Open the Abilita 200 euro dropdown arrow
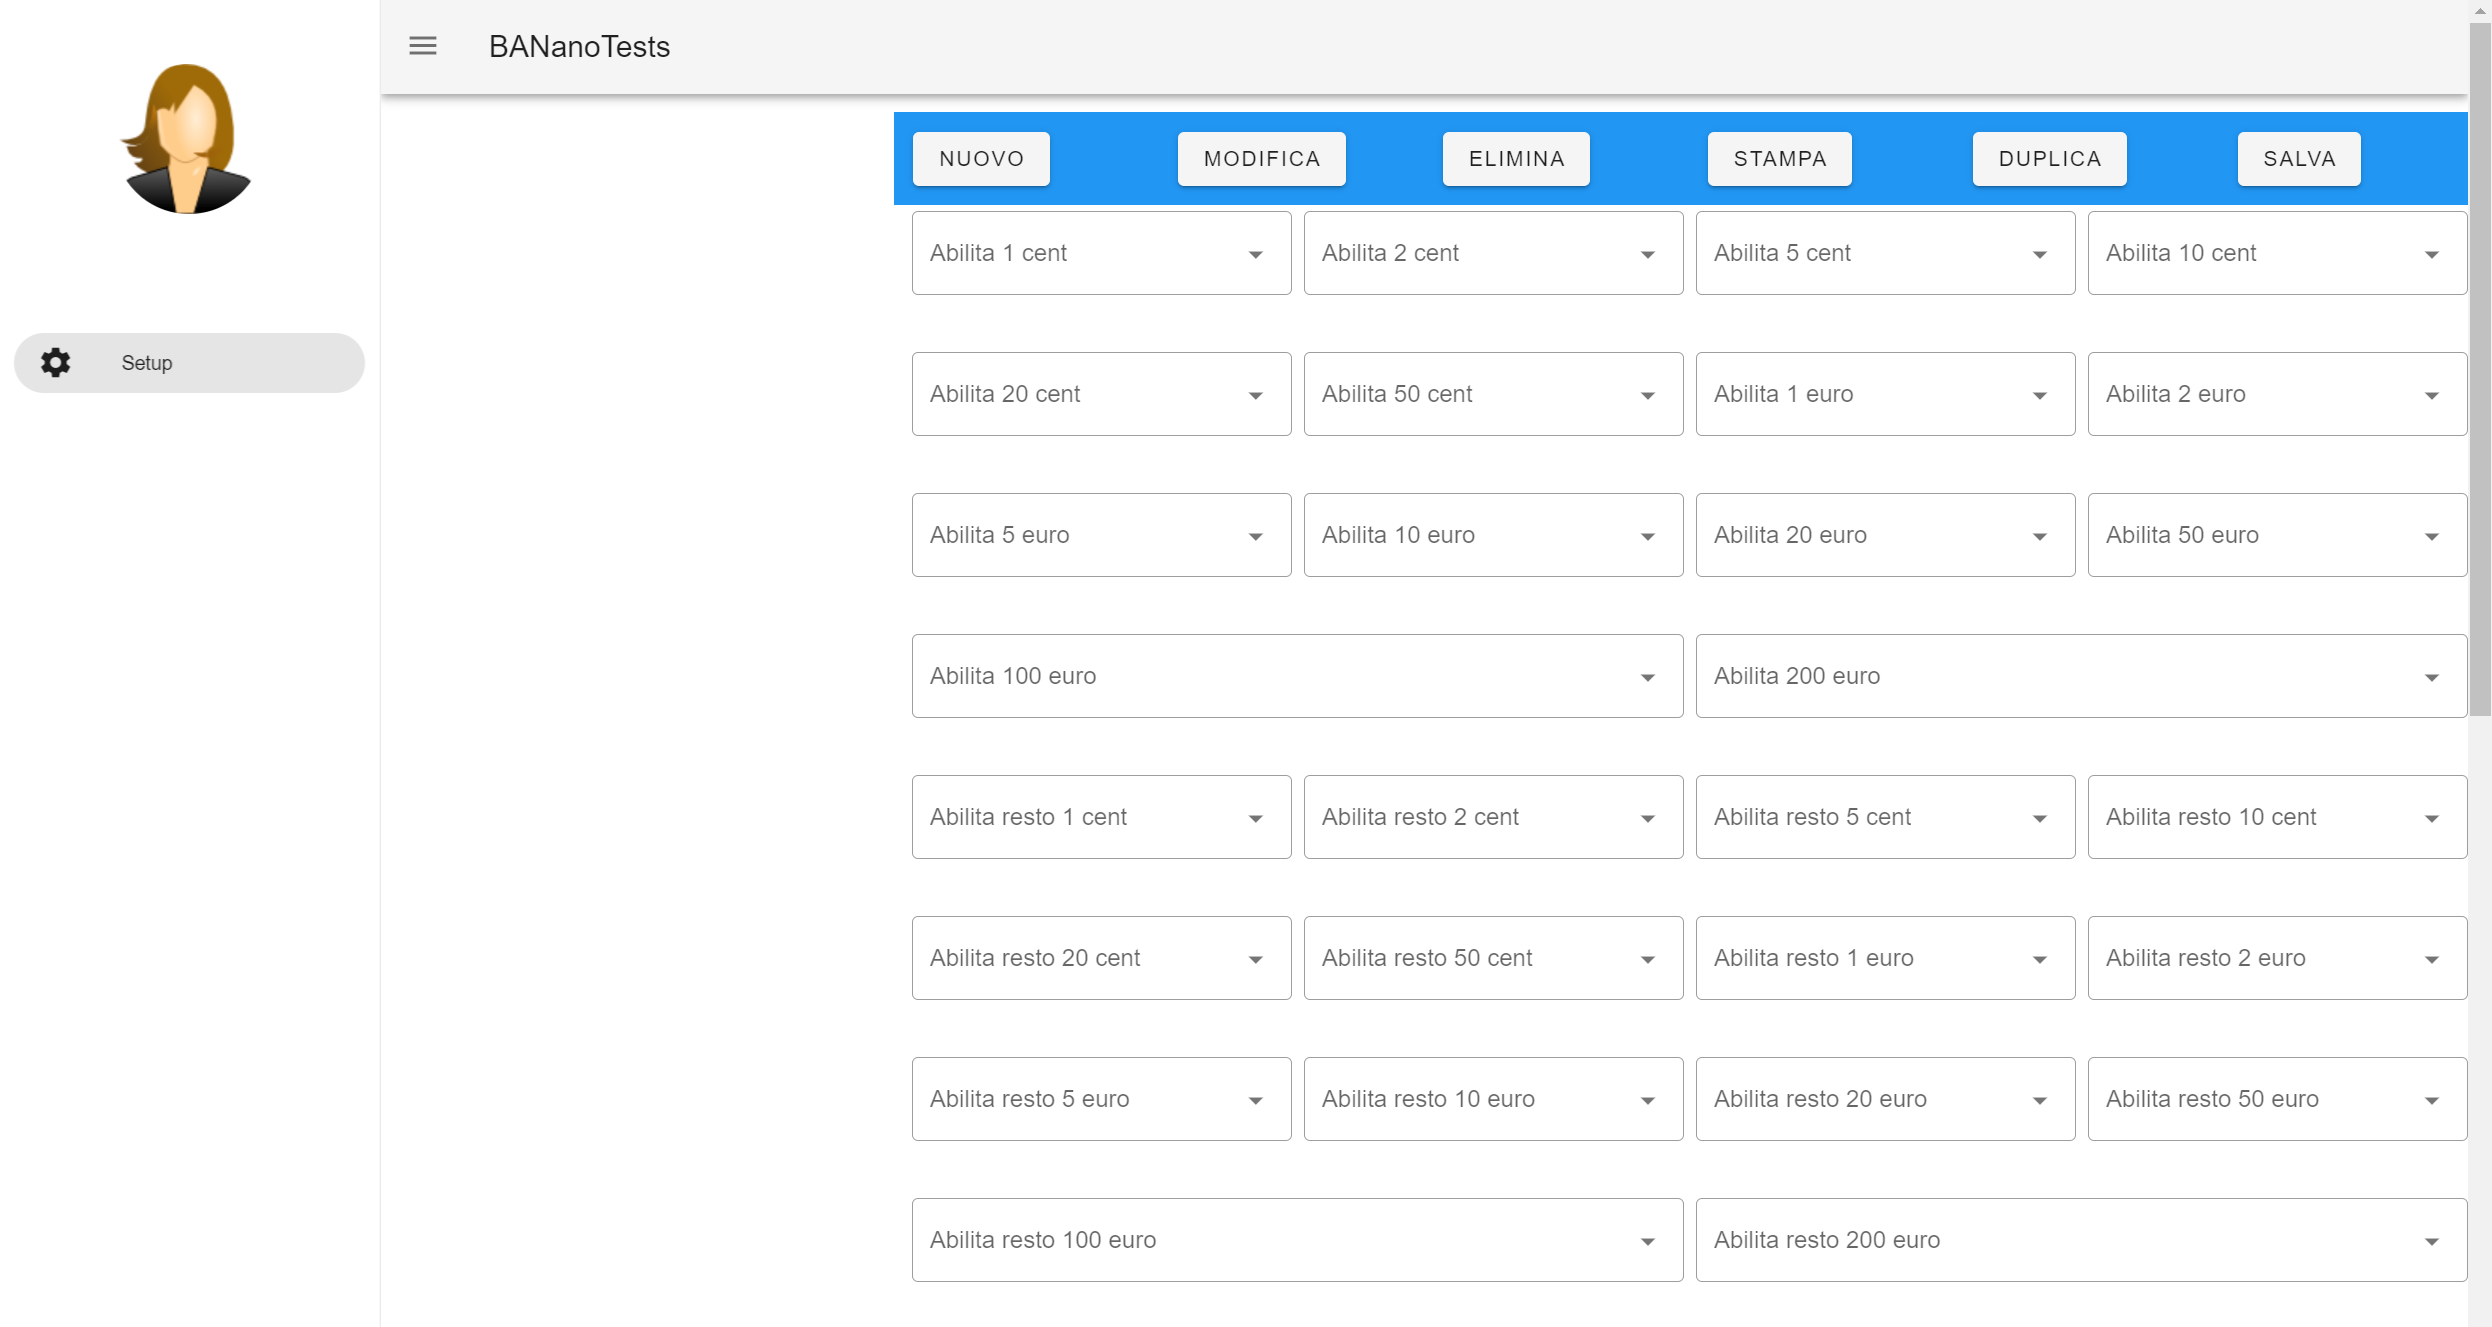The image size is (2492, 1327). pyautogui.click(x=2431, y=678)
